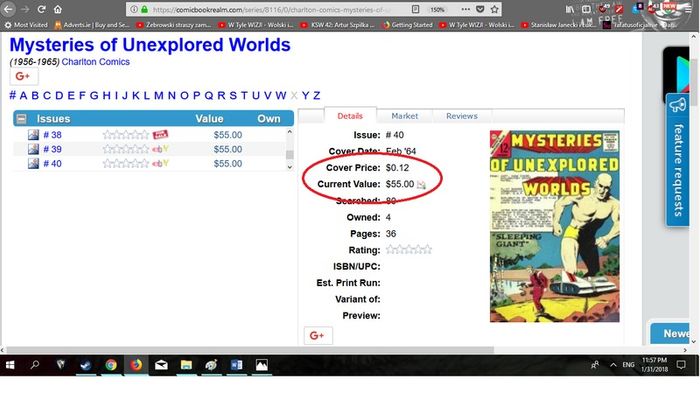Click the issues list down arrow

[x=289, y=167]
